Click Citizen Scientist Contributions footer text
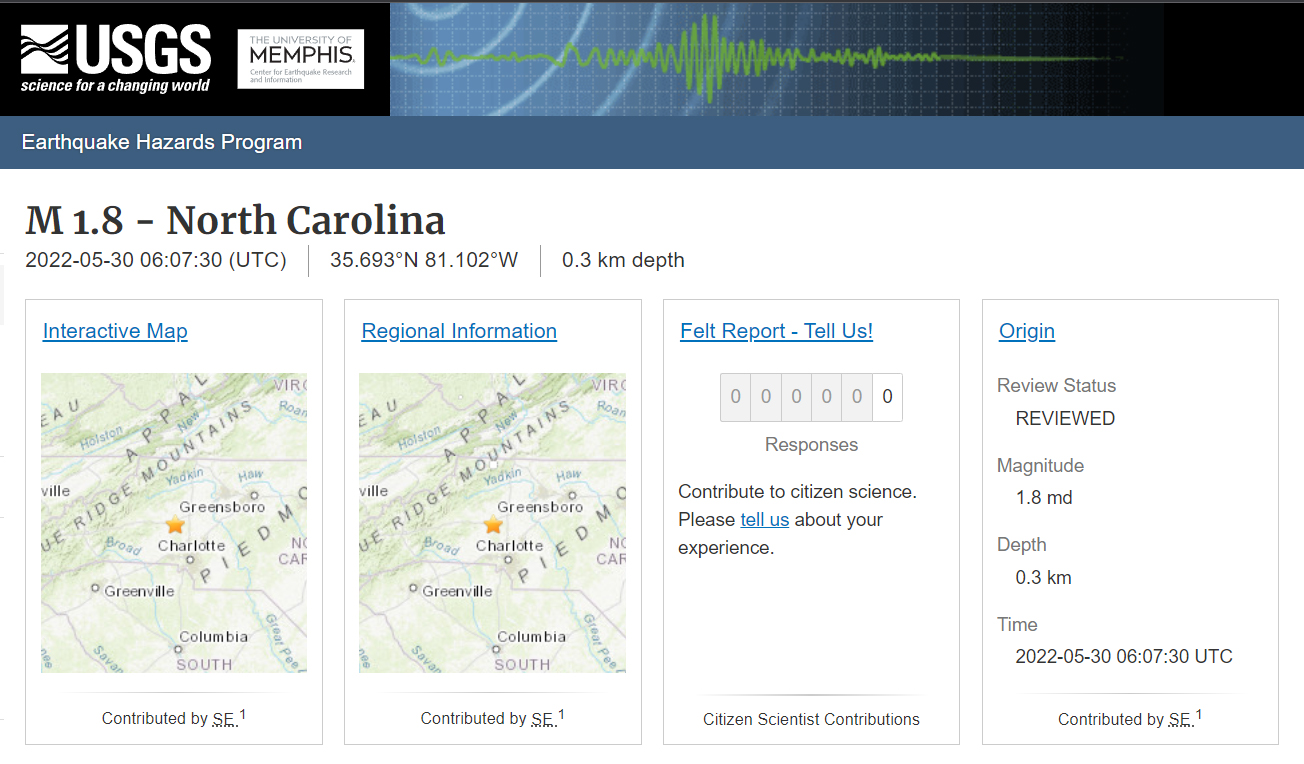This screenshot has width=1304, height=764. point(811,719)
